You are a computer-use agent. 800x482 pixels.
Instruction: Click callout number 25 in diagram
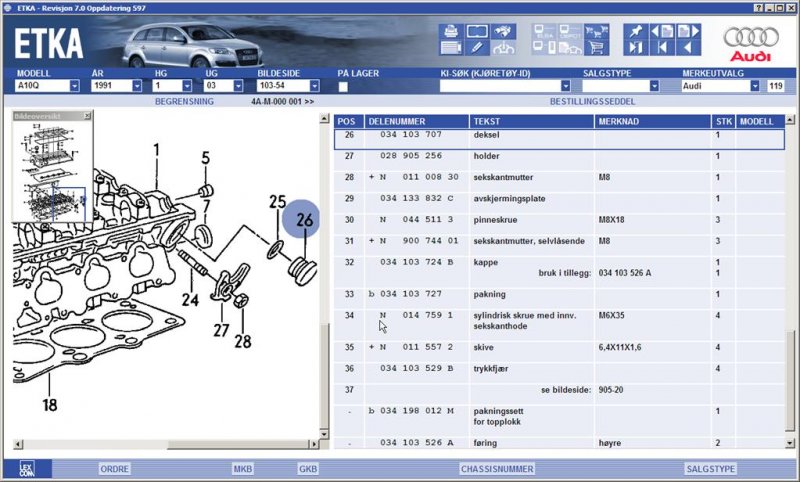tap(278, 202)
